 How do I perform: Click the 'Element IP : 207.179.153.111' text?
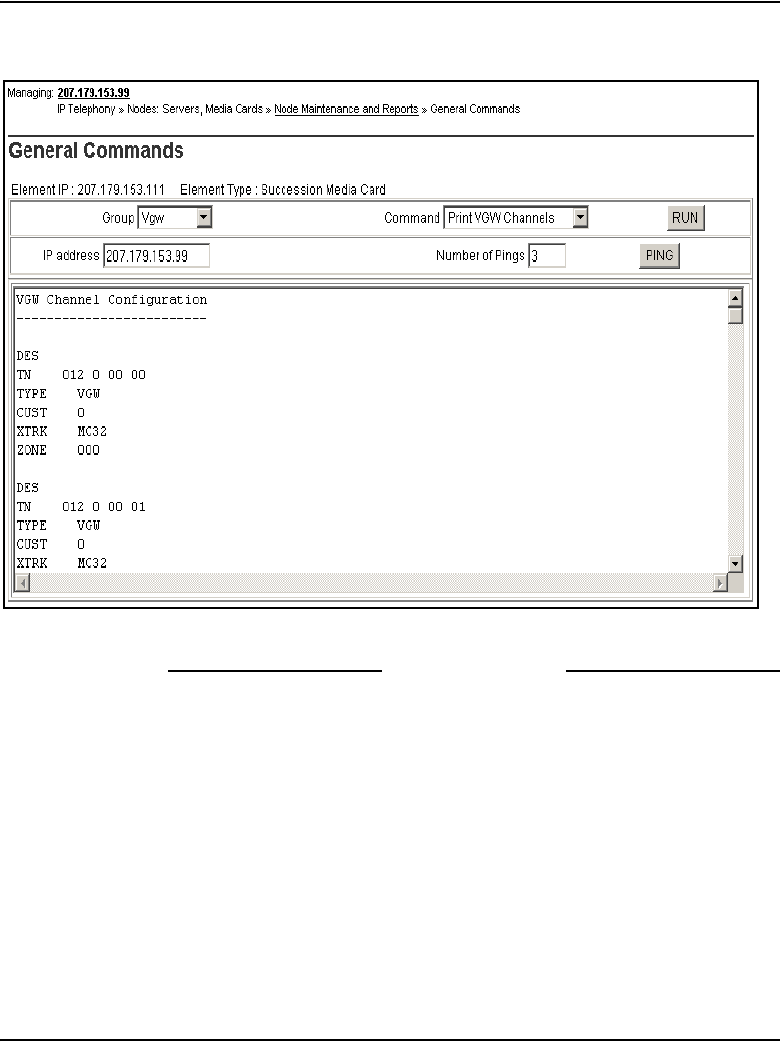(88, 190)
